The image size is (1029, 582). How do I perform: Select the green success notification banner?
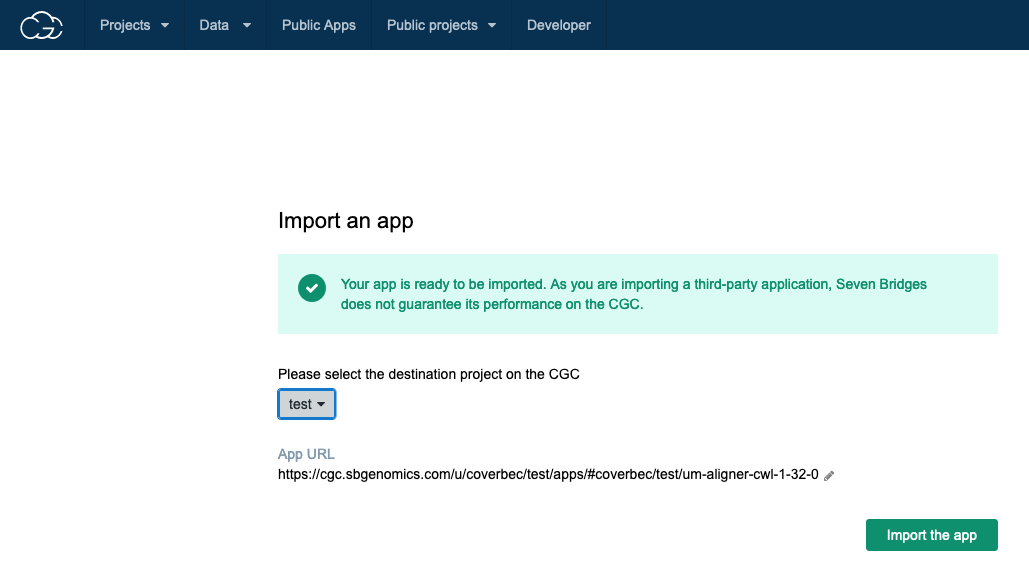tap(637, 294)
